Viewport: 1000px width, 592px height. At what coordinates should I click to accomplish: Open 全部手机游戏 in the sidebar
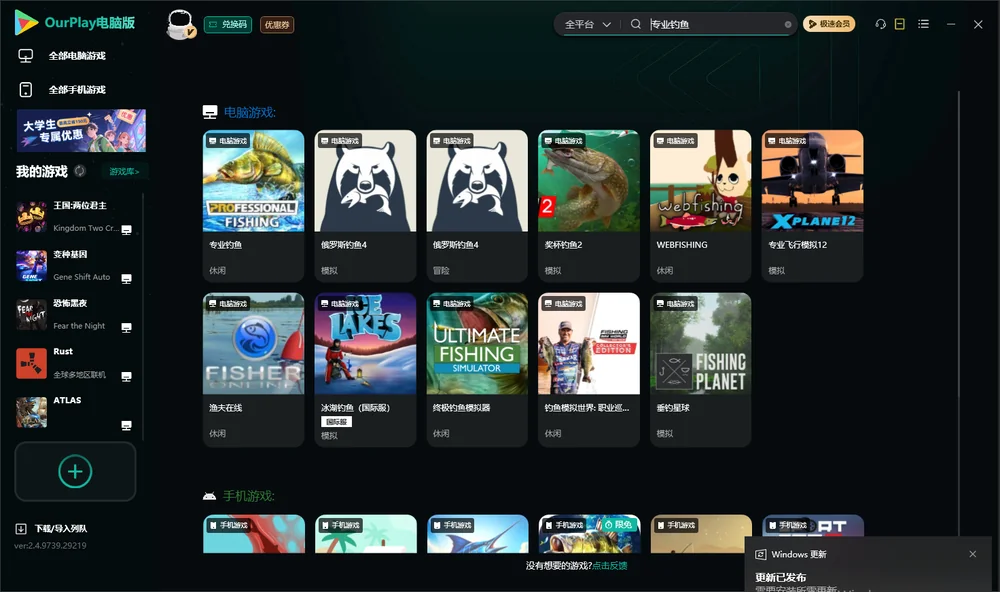click(x=77, y=90)
